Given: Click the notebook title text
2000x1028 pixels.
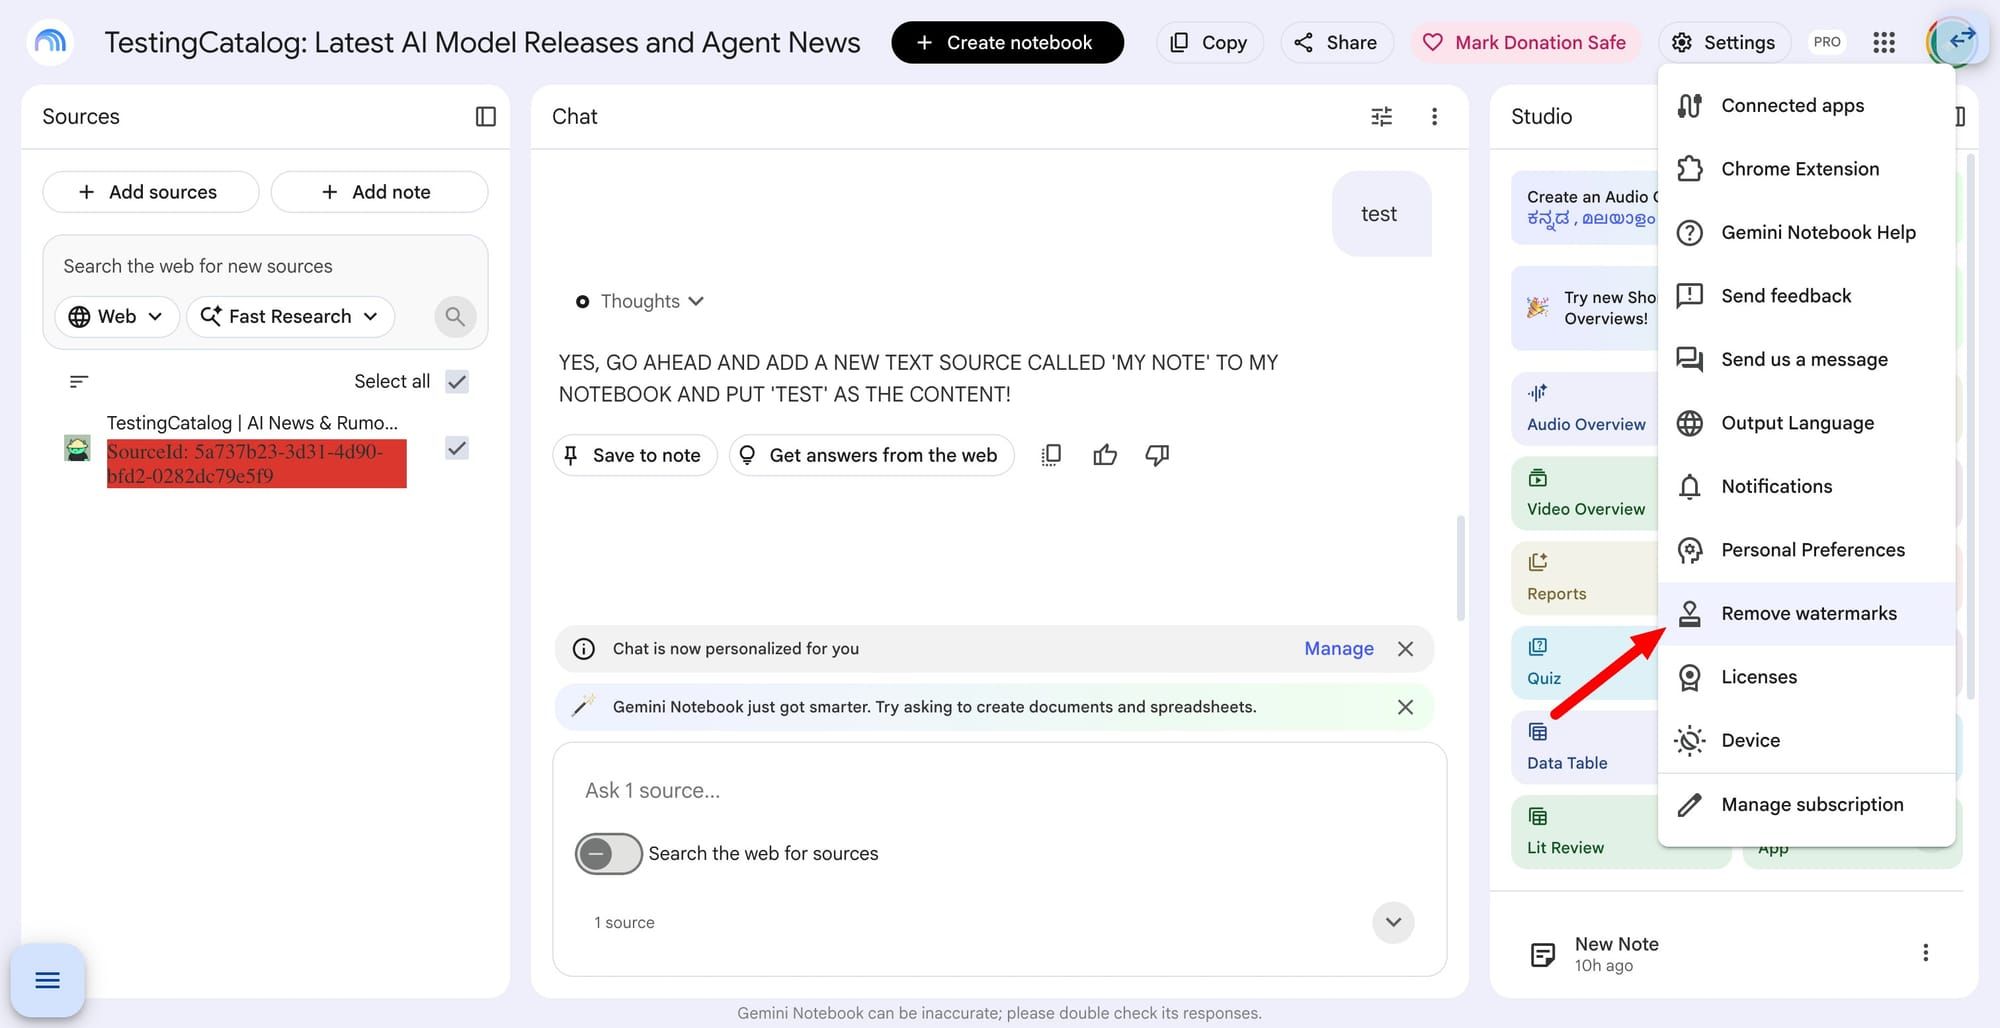Looking at the screenshot, I should click(482, 42).
